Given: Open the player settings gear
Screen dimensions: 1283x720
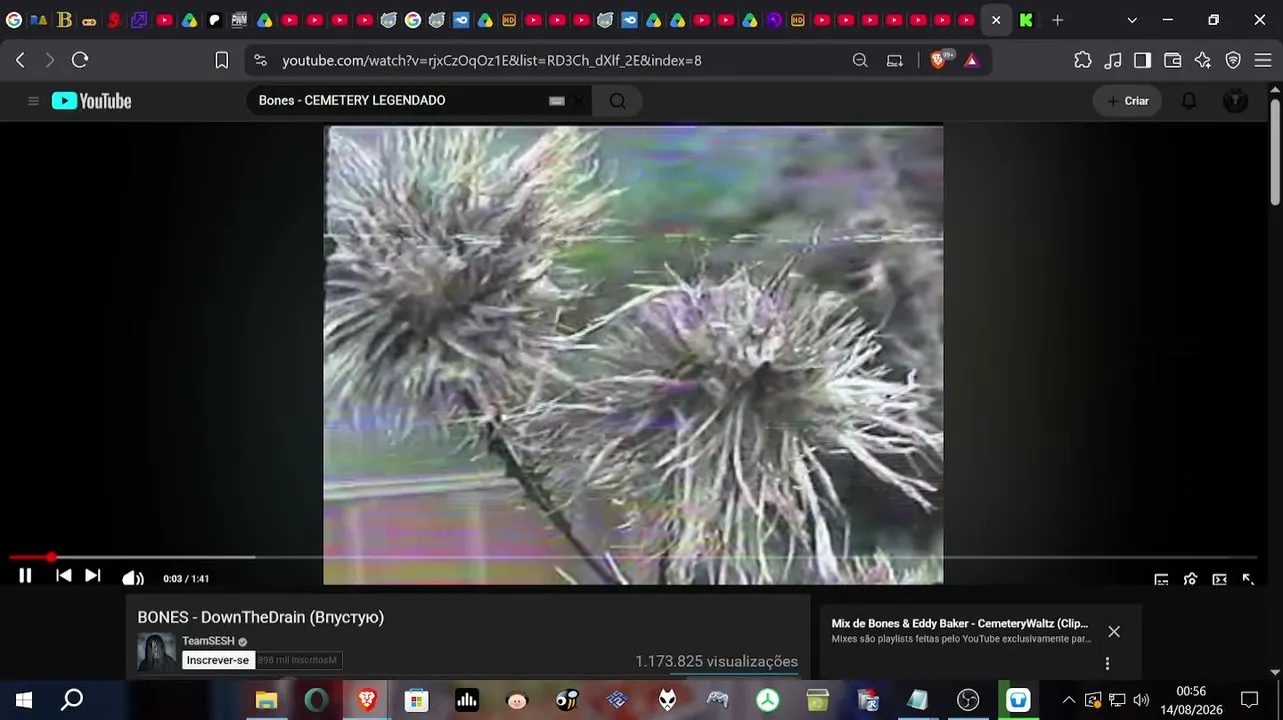Looking at the screenshot, I should tap(1190, 579).
